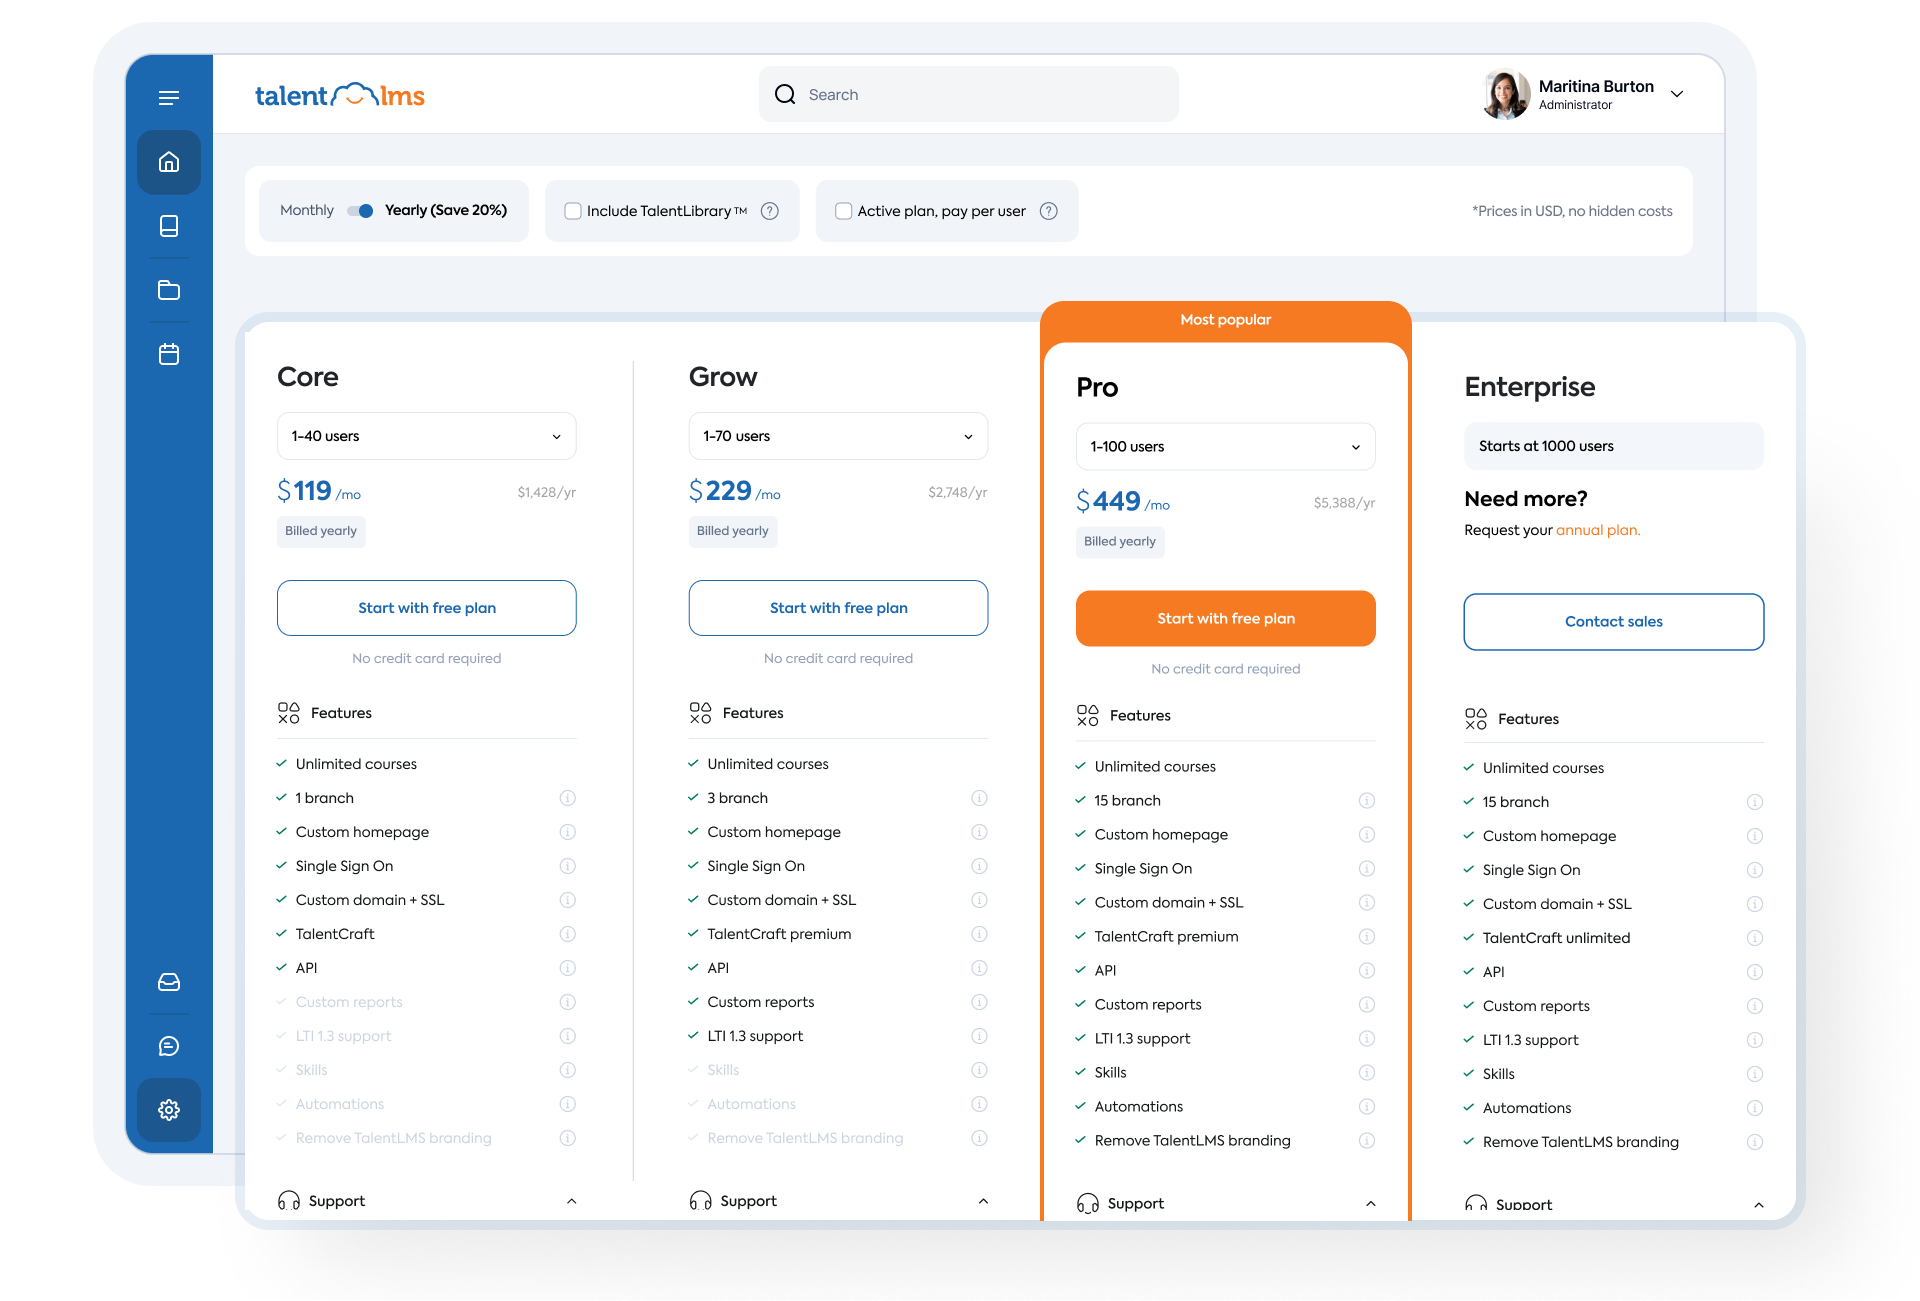Image resolution: width=1920 pixels, height=1301 pixels.
Task: Click info icon next to Core TalentCraft
Action: [567, 934]
